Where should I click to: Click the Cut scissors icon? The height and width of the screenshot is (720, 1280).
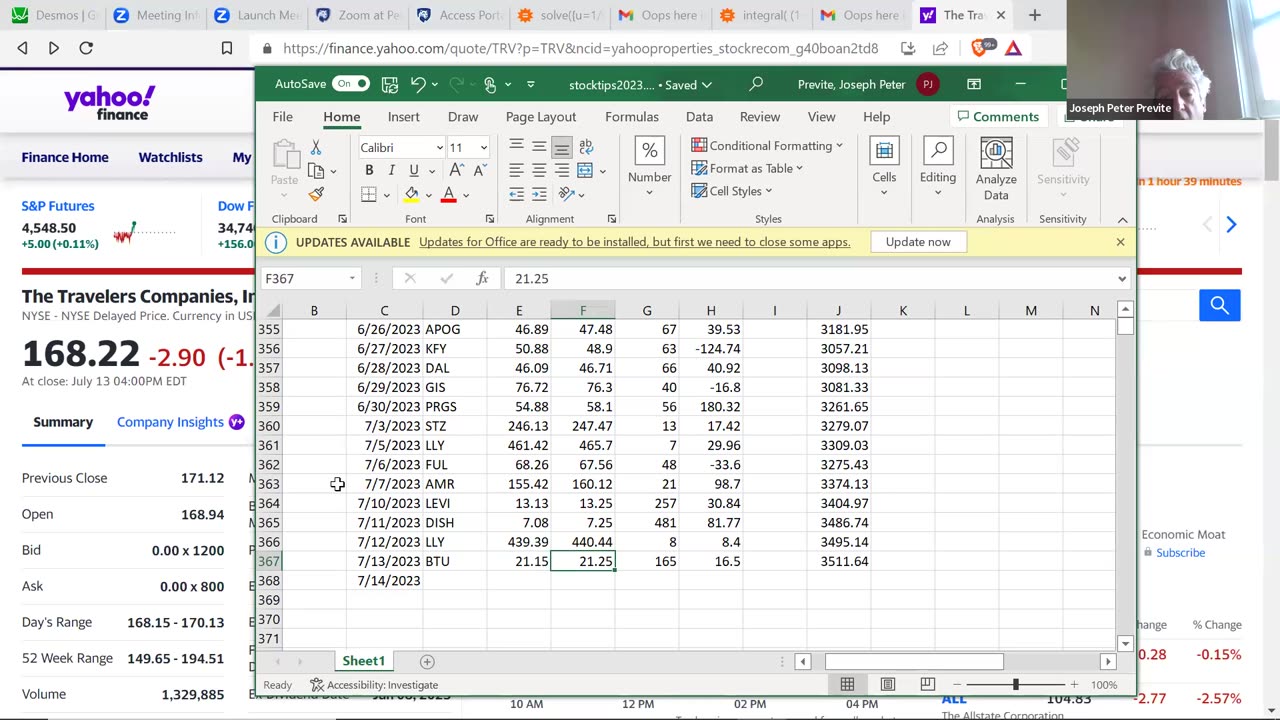[x=316, y=147]
